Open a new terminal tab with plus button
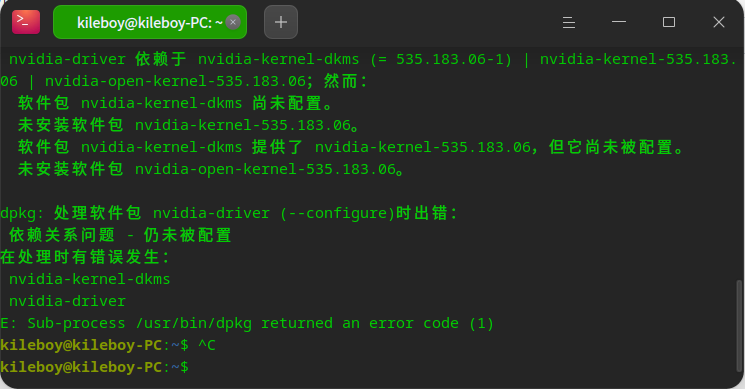 [281, 22]
